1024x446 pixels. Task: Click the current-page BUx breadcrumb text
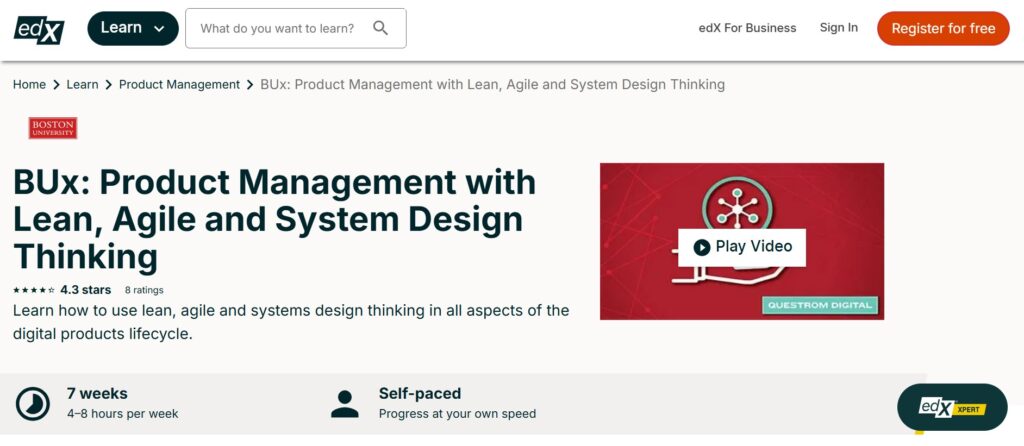click(x=492, y=84)
